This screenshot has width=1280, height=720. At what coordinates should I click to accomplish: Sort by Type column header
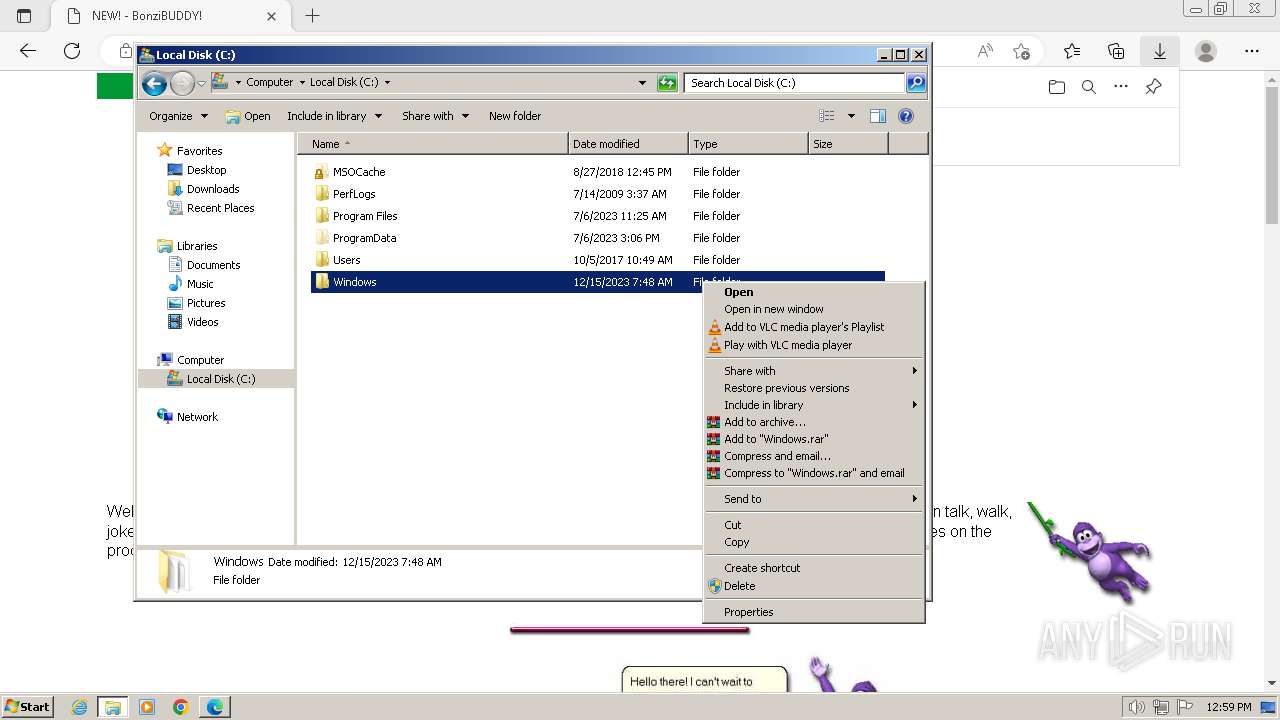[x=748, y=144]
